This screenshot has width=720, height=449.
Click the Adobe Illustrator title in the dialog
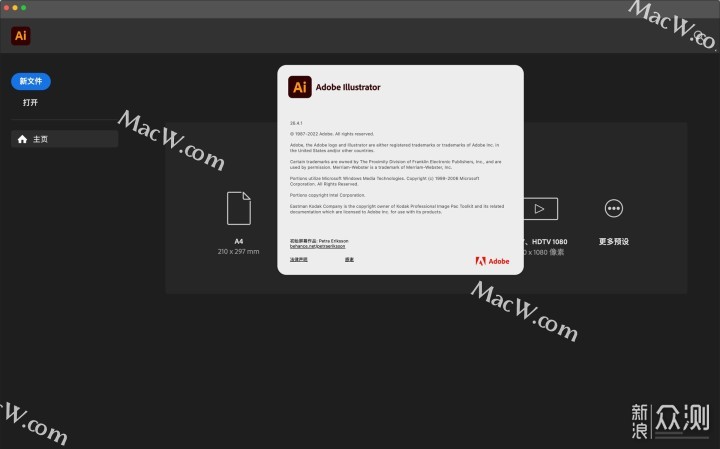348,87
